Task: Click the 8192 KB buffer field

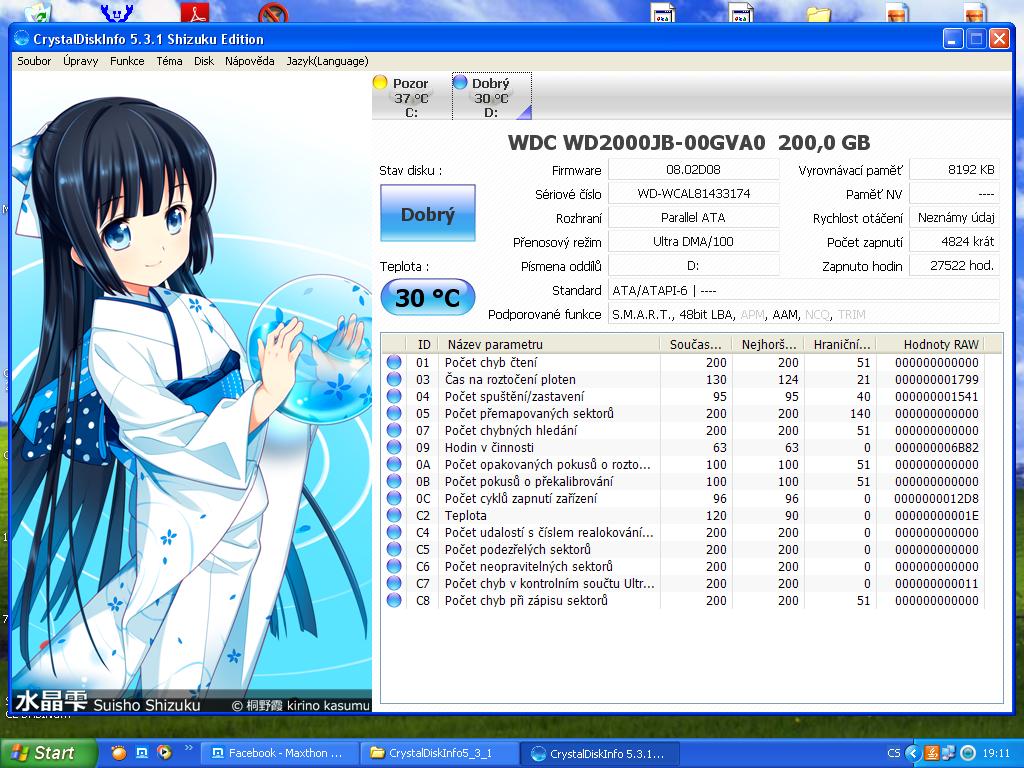Action: pos(954,170)
